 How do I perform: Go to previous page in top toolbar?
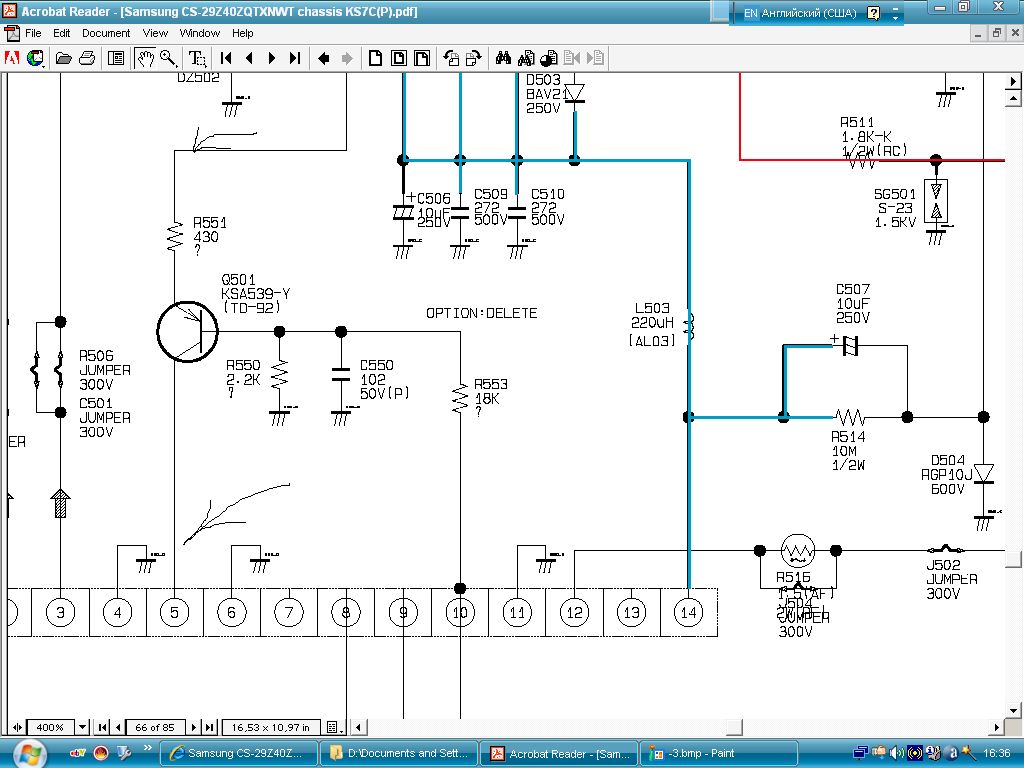tap(249, 58)
